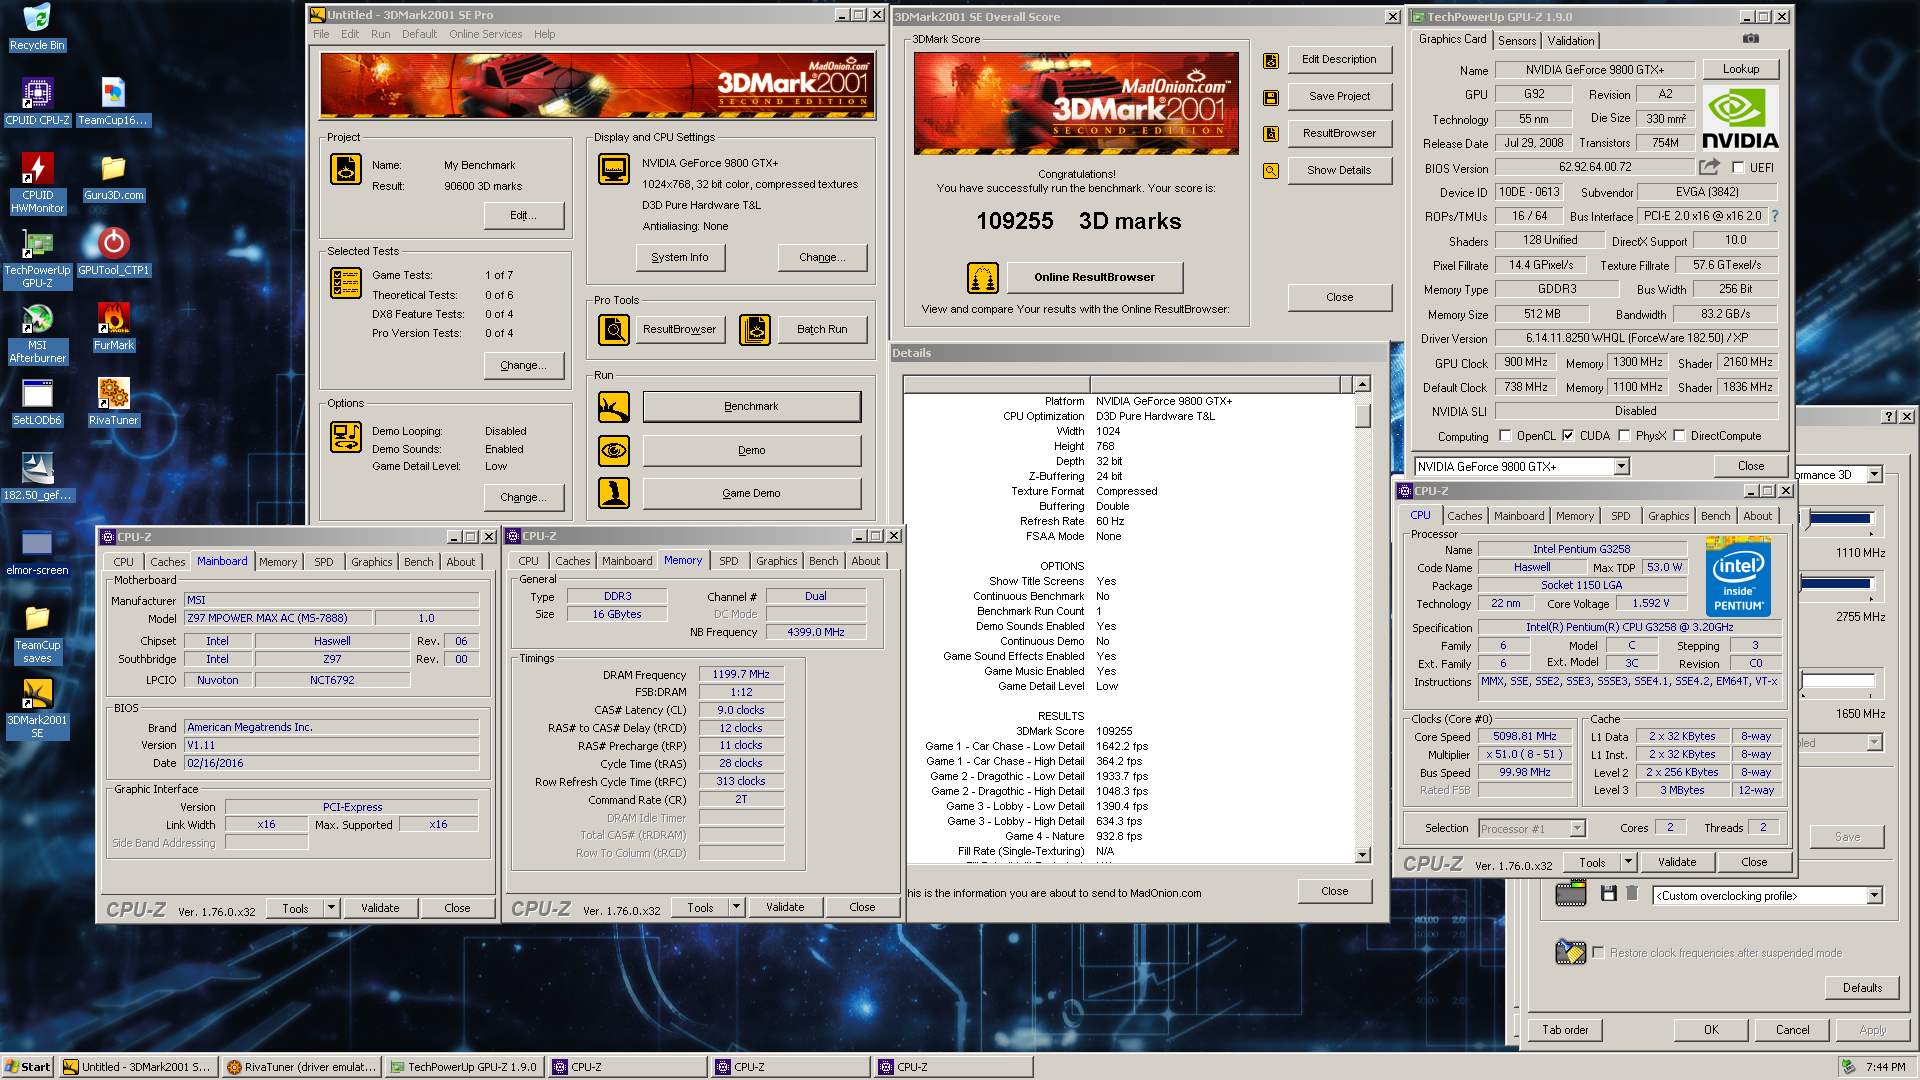Click the GPU-Z BIOS export share icon
This screenshot has width=1920, height=1080.
point(1710,167)
